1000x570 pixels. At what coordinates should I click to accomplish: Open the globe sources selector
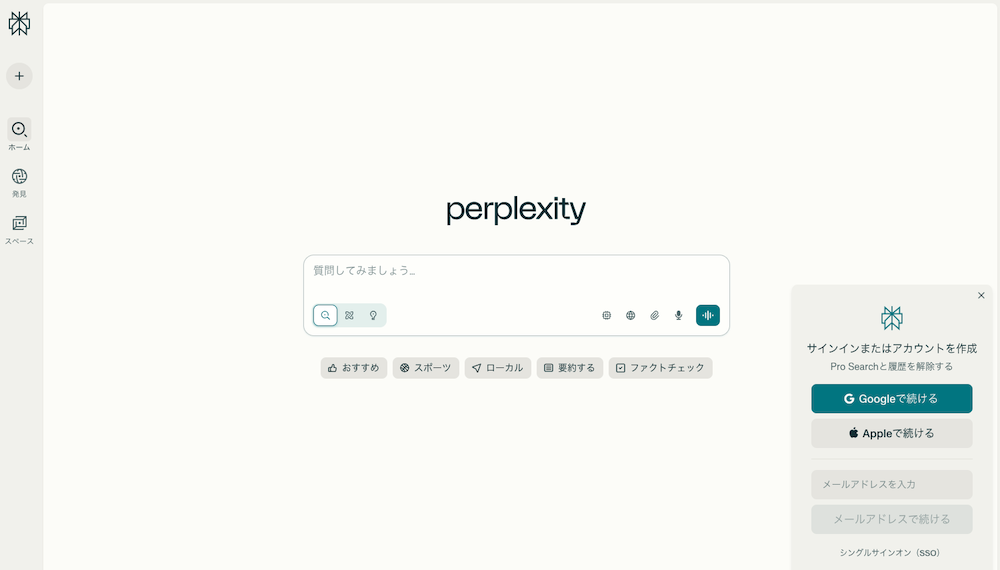(x=631, y=315)
